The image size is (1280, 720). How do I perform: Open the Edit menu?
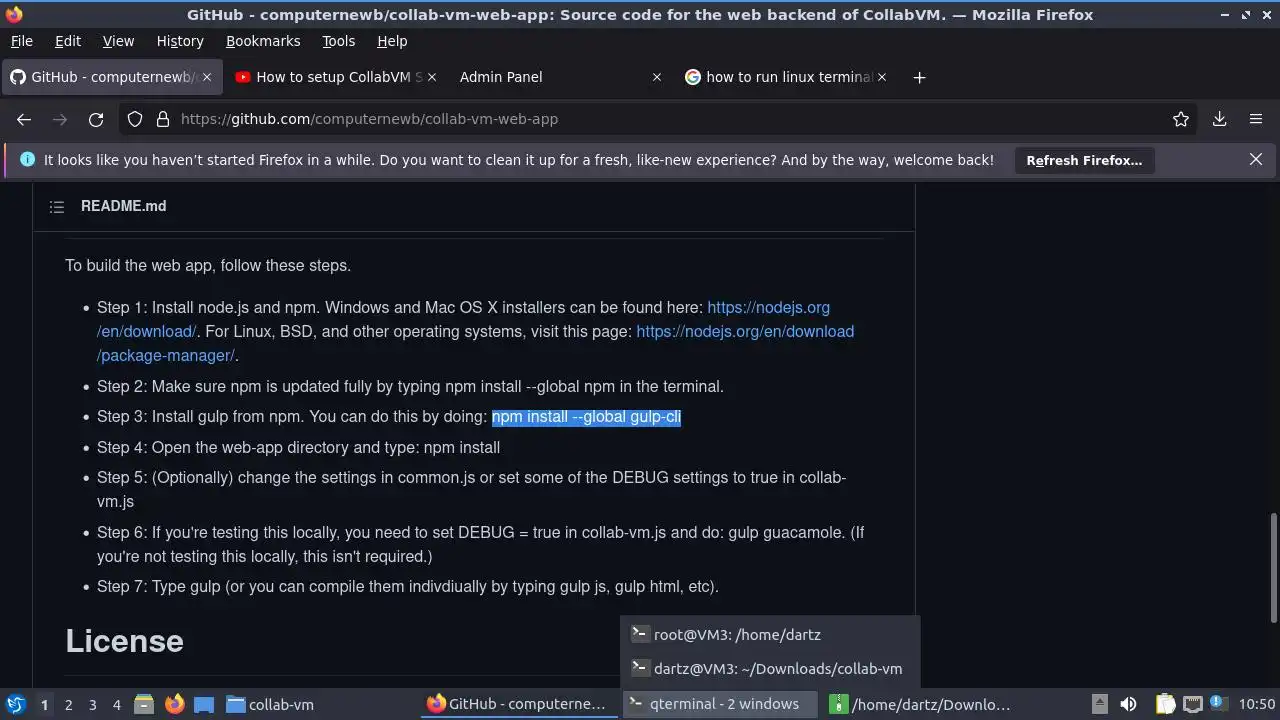click(x=68, y=41)
